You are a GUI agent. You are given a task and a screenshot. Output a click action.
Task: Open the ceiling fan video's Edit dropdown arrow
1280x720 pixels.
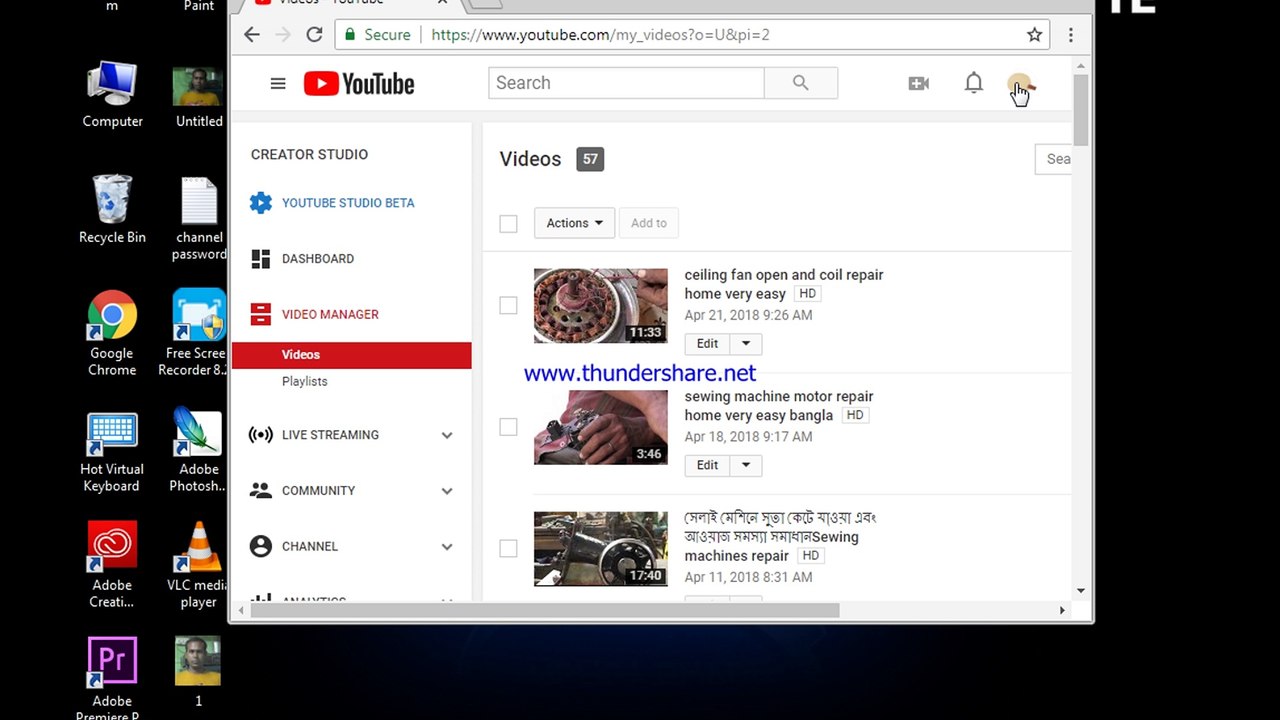746,343
